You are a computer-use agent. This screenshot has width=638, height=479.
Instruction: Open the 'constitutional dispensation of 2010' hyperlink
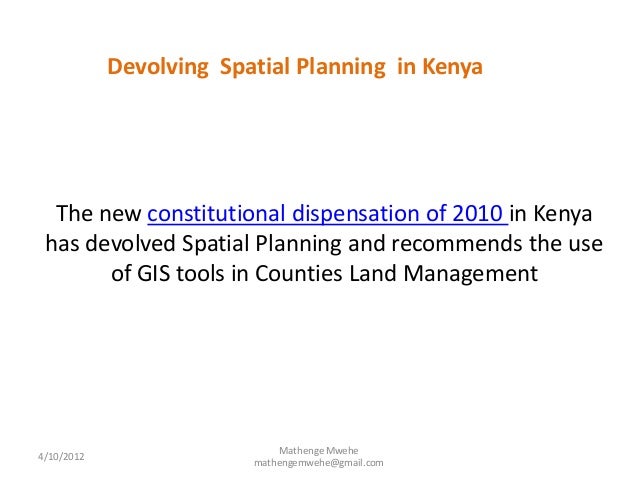(x=327, y=214)
